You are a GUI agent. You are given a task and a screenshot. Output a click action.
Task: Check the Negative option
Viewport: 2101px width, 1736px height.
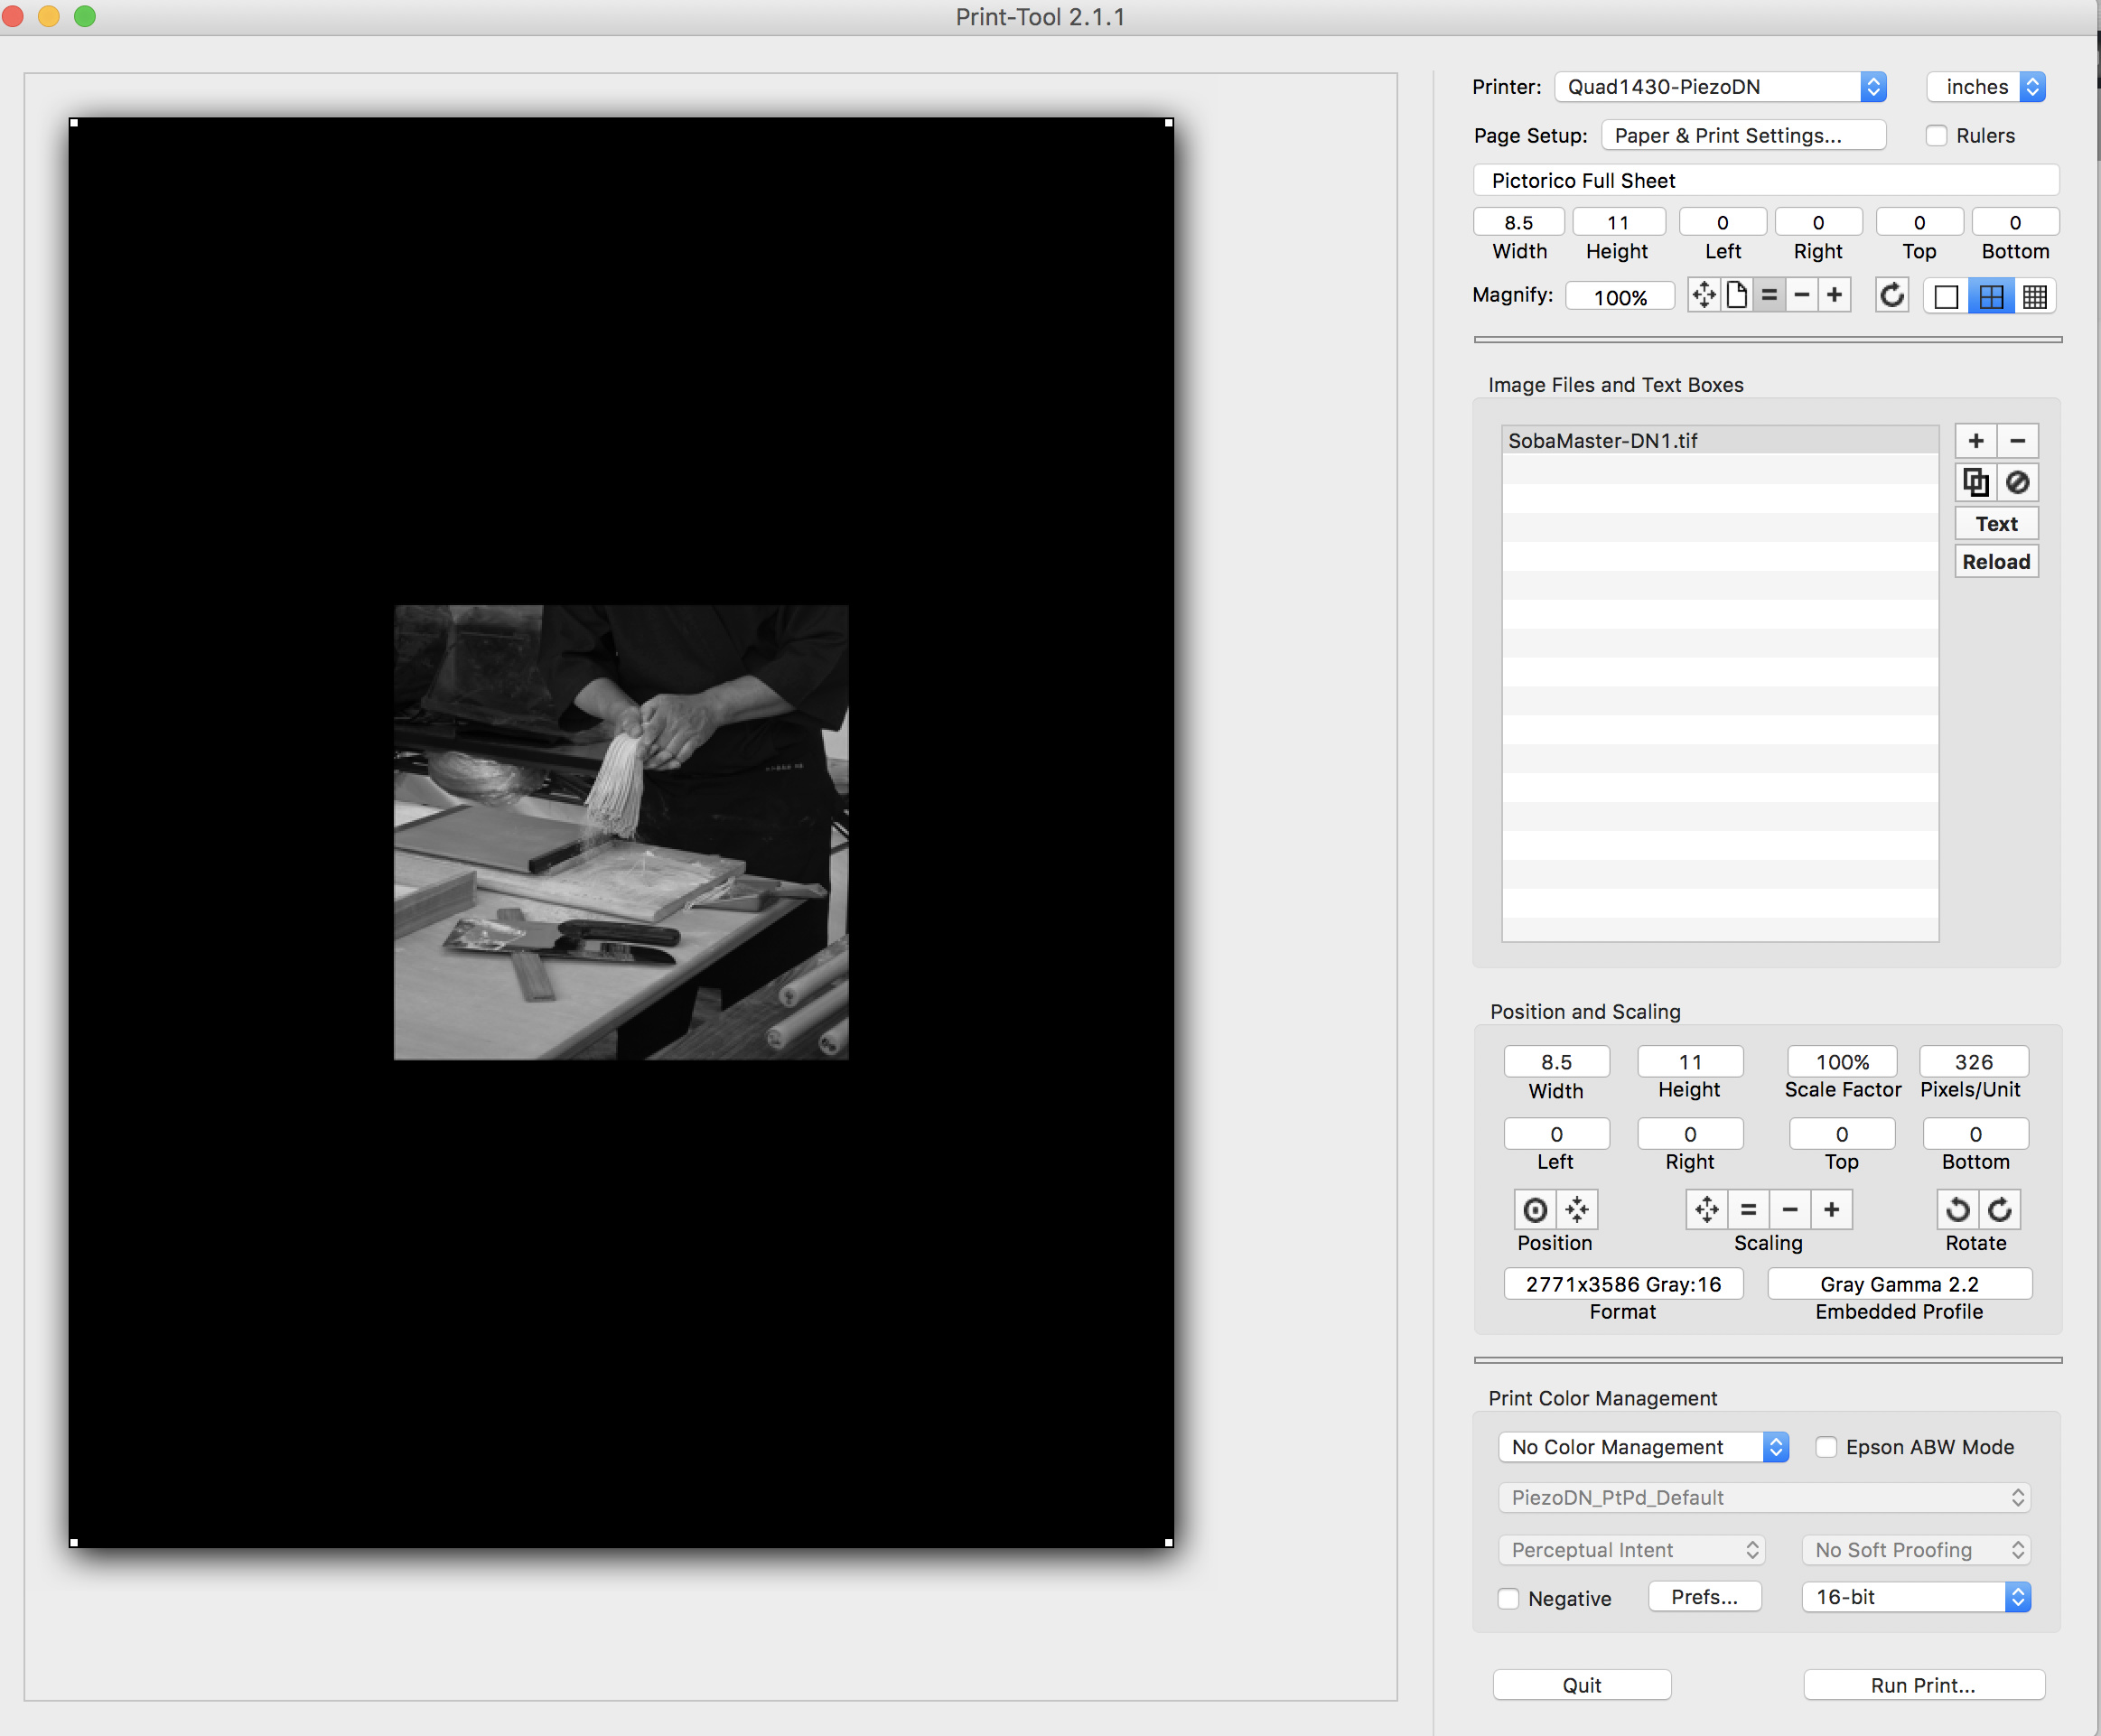(1509, 1598)
